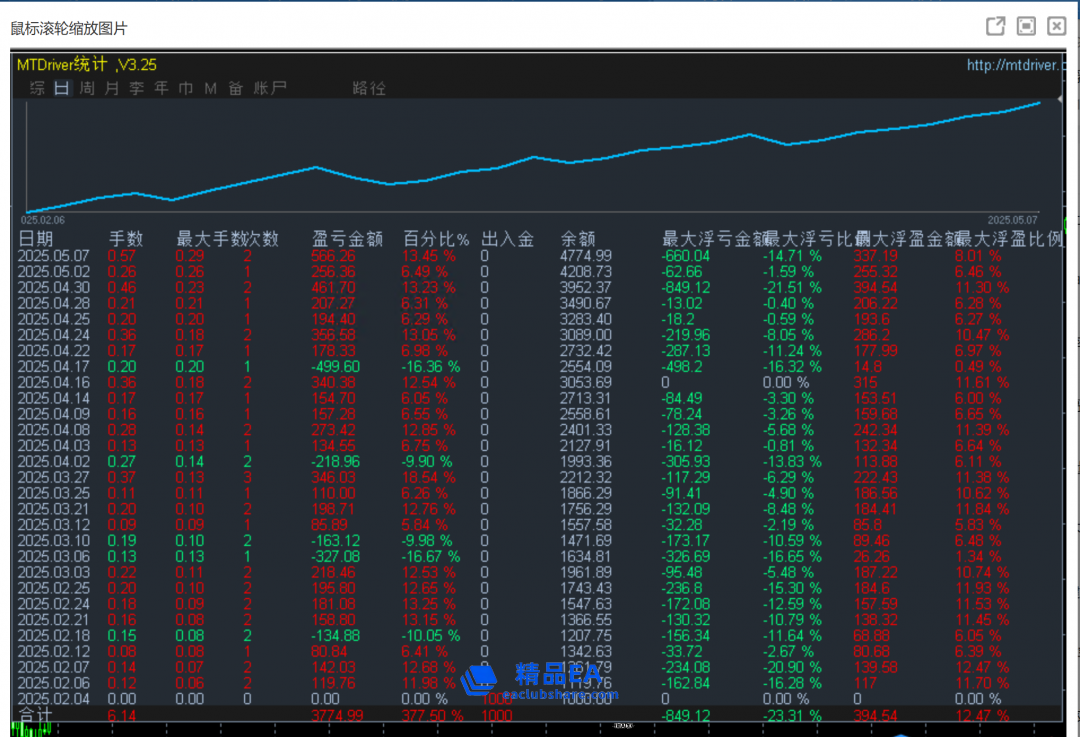Open the M tab
Viewport: 1080px width, 737px height.
coord(210,89)
